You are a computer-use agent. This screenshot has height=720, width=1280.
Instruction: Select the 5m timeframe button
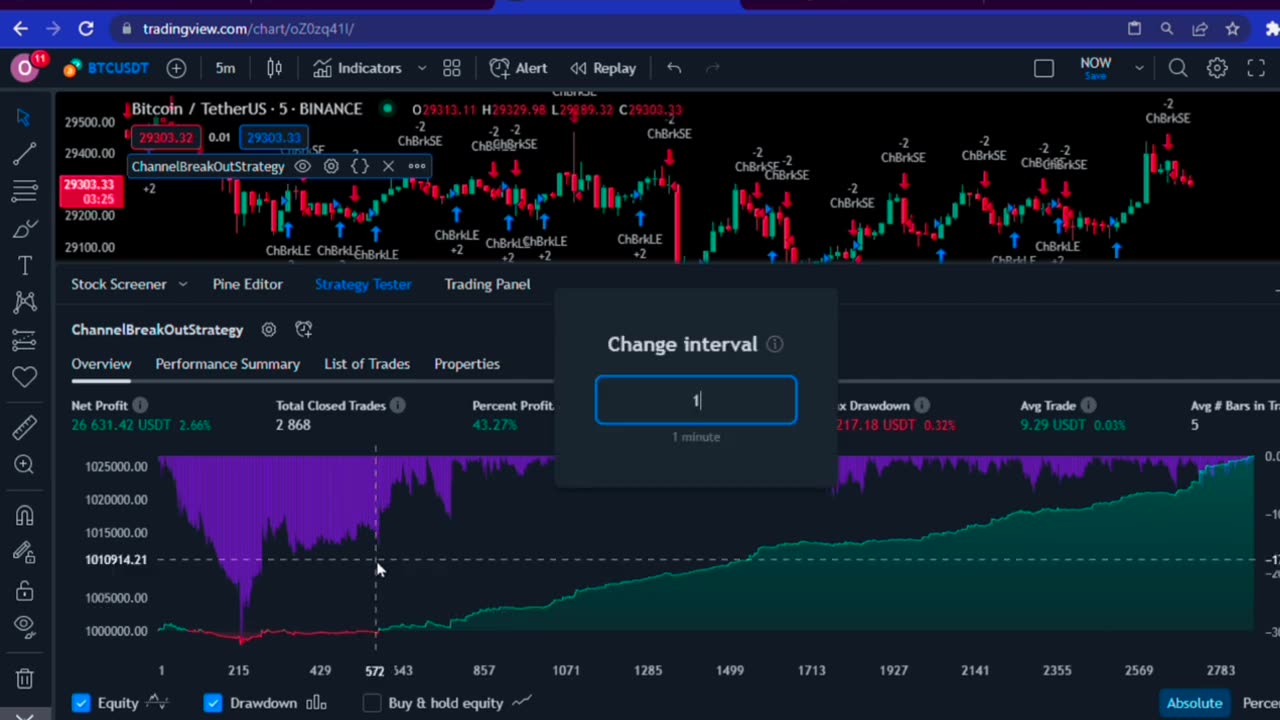point(225,68)
